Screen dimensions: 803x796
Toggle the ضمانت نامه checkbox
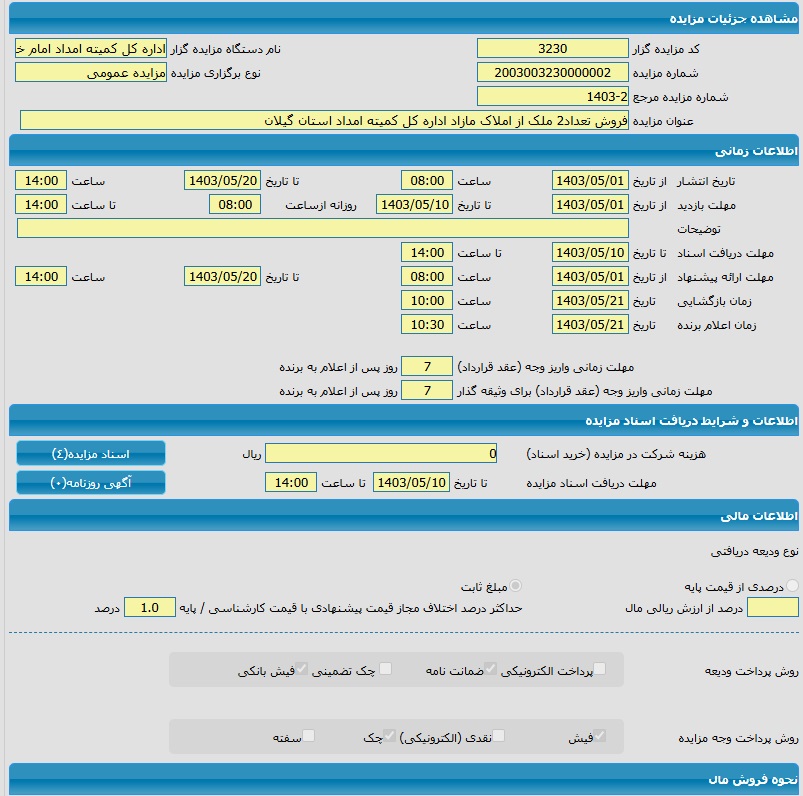coord(490,668)
